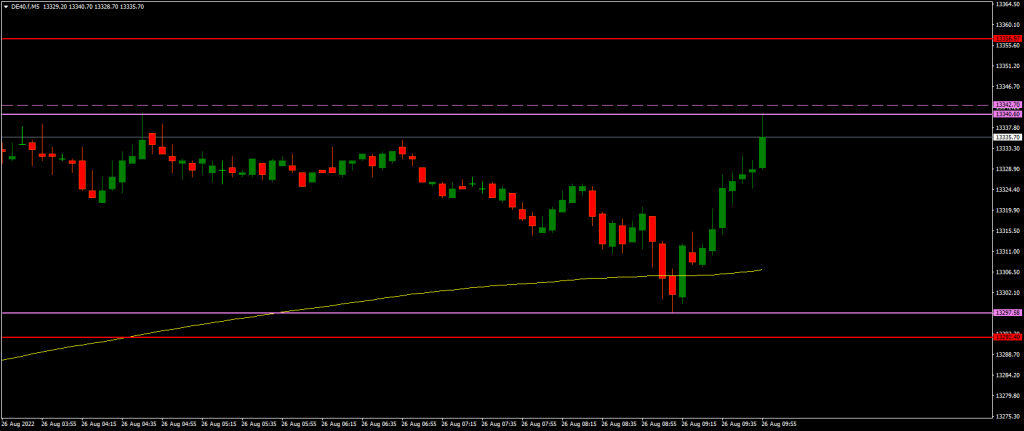Click the DE40.f,M5 chart title text
This screenshot has height=431, width=1024.
pos(27,6)
